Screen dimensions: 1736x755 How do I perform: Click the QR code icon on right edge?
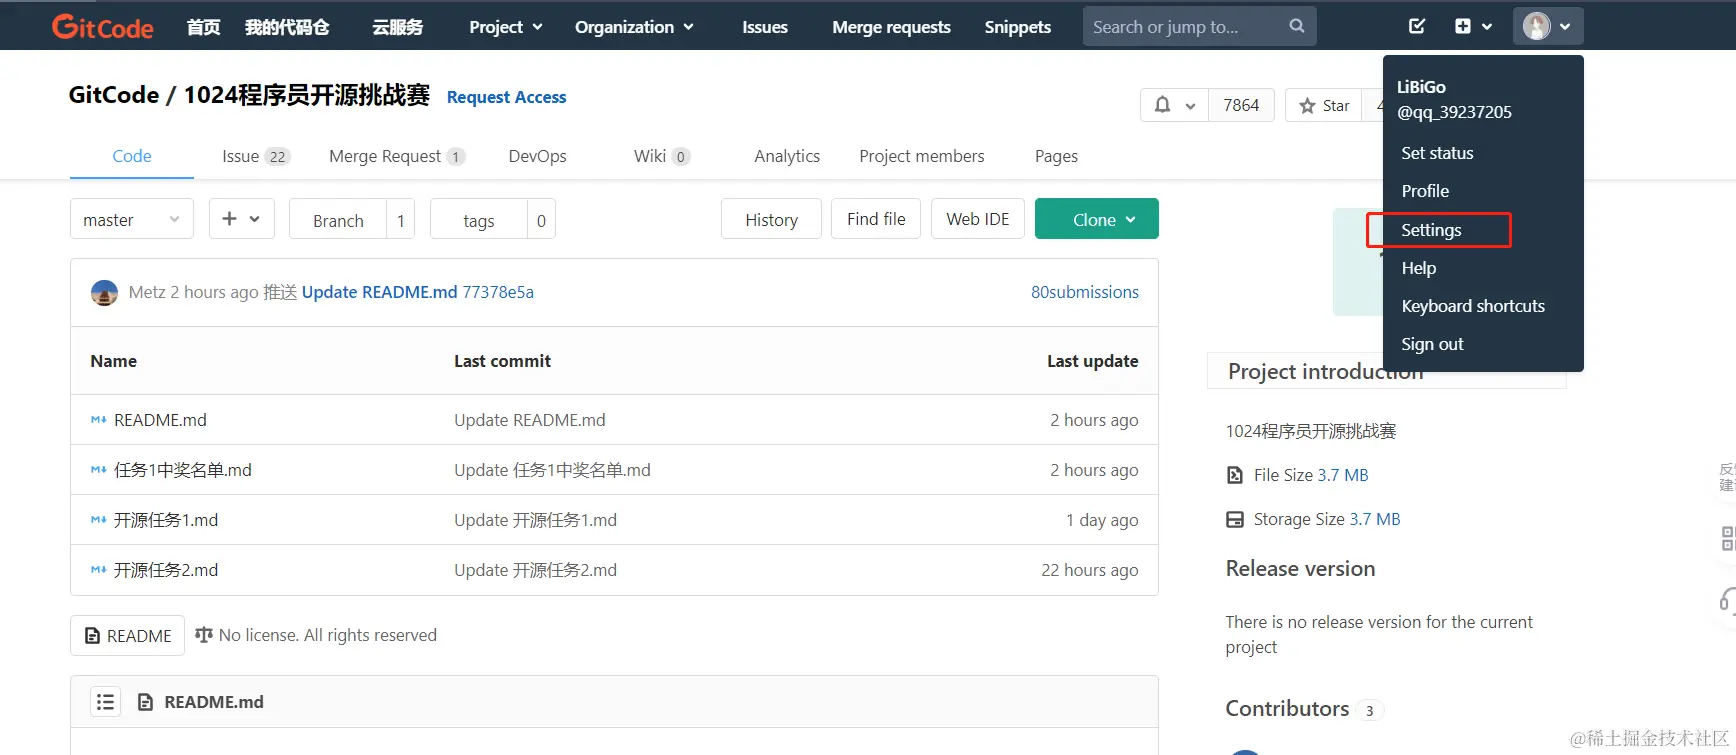(1727, 539)
